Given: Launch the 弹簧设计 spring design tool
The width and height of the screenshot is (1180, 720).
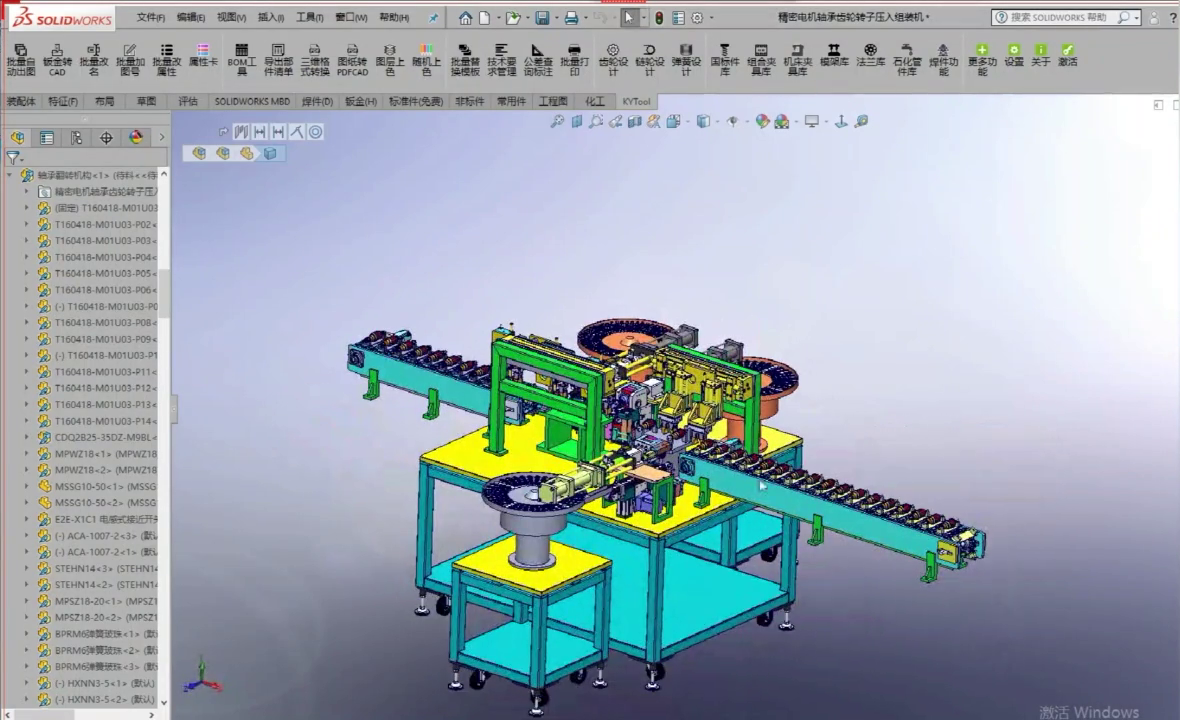Looking at the screenshot, I should pos(686,59).
